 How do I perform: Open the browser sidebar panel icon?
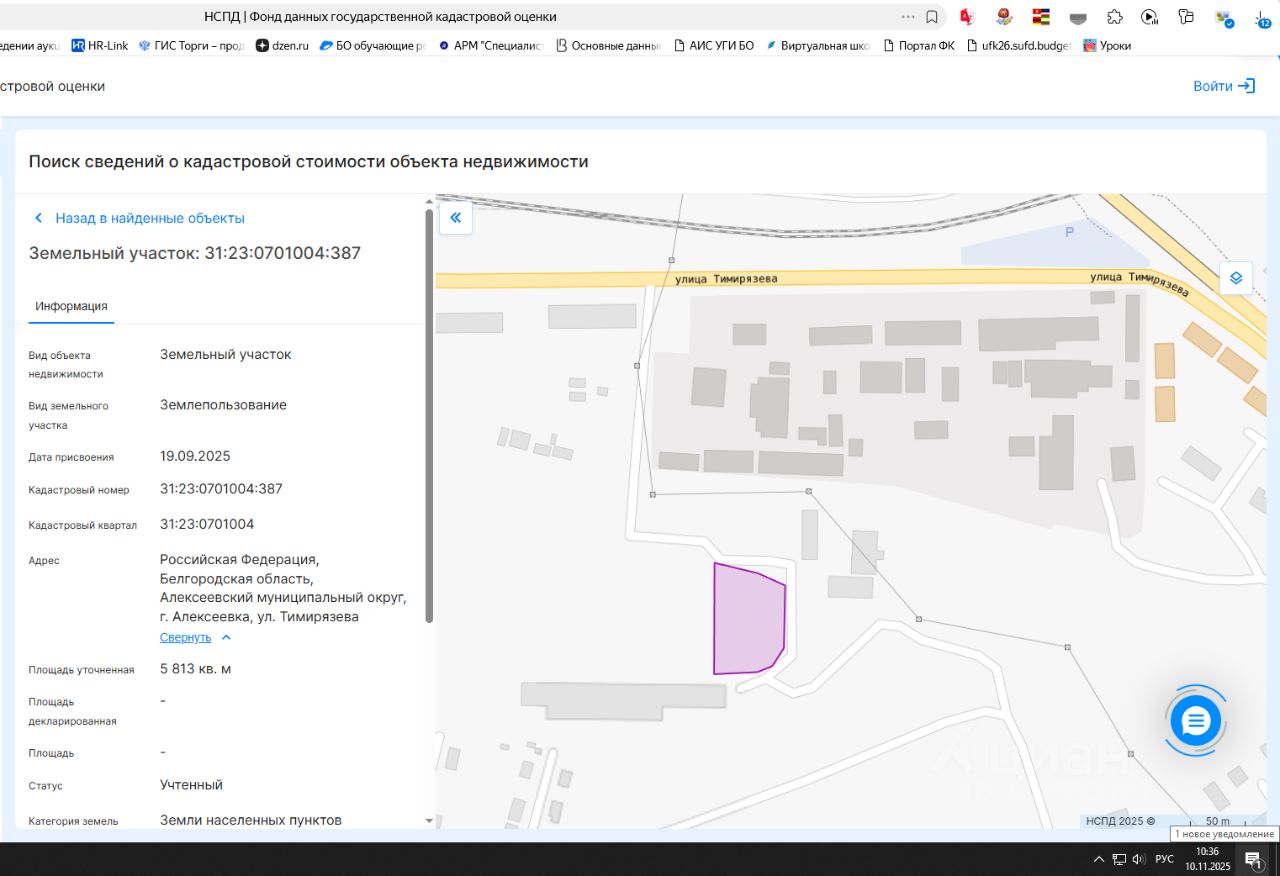[1187, 17]
